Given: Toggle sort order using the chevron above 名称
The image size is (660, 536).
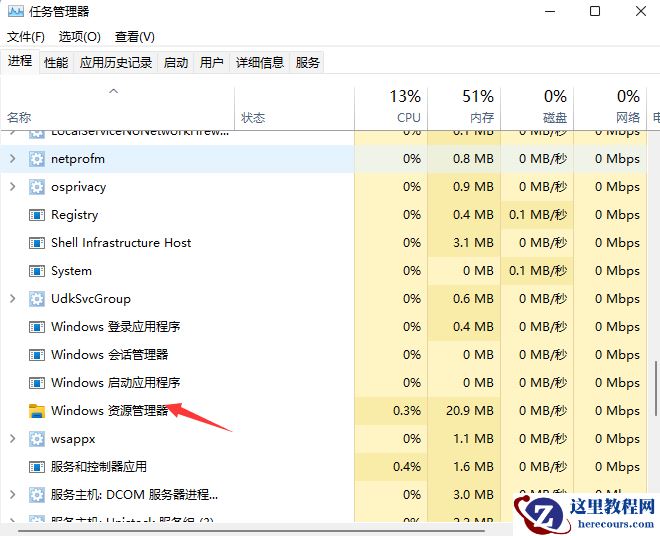Looking at the screenshot, I should tap(114, 91).
